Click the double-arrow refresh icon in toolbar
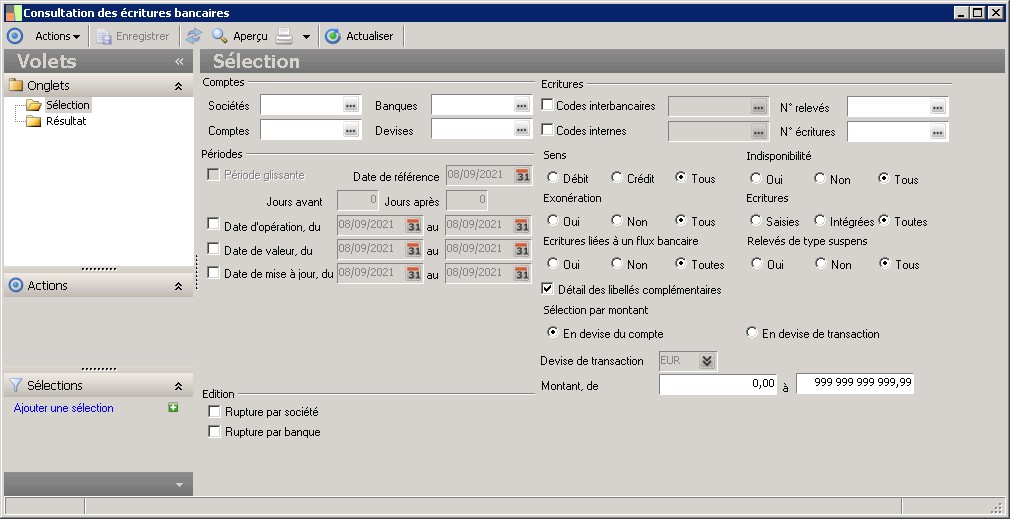Image resolution: width=1010 pixels, height=519 pixels. 193,36
